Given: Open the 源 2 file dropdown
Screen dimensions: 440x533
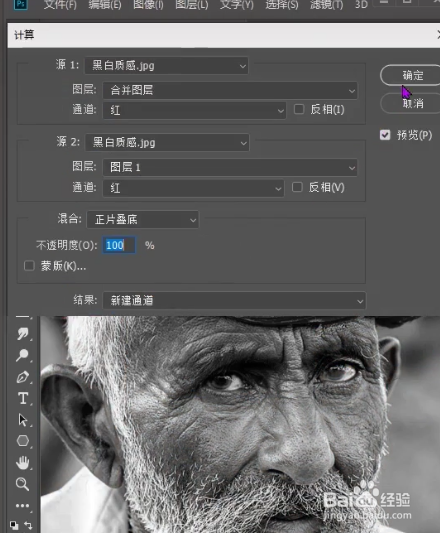Looking at the screenshot, I should [167, 142].
